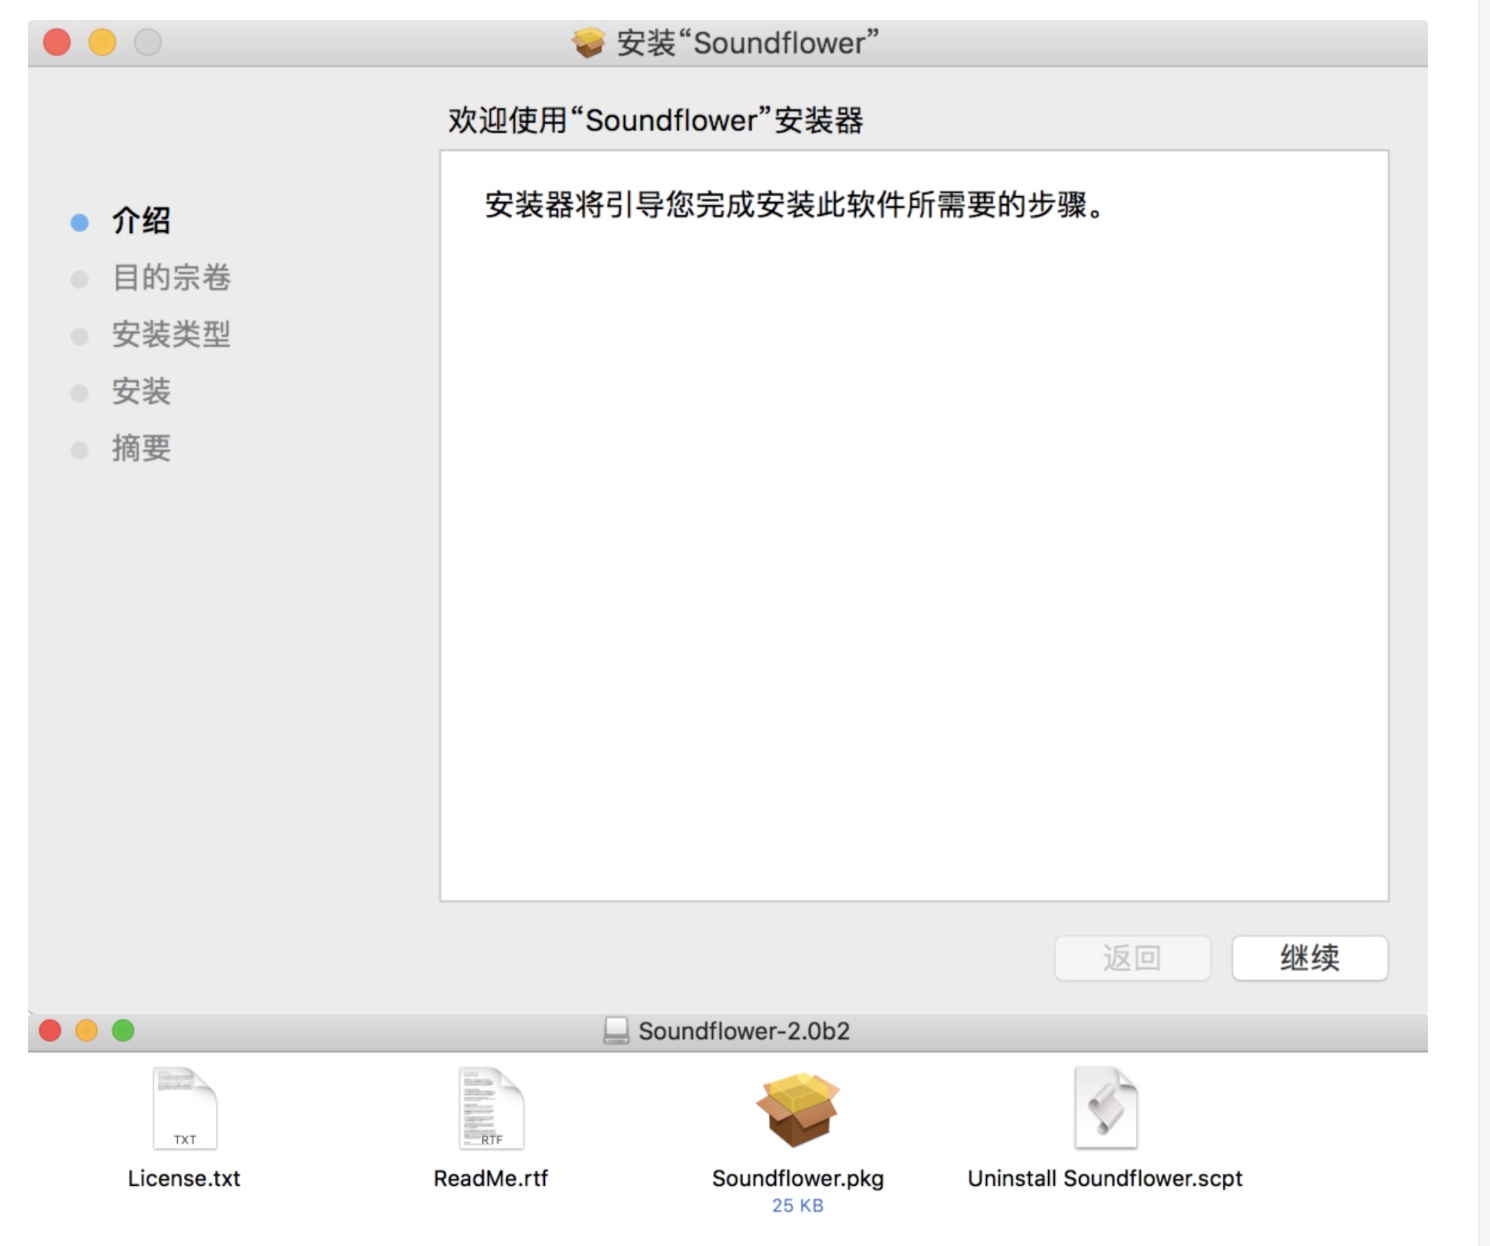Click the 安装“Soundflower” window title
The image size is (1490, 1246).
click(748, 43)
